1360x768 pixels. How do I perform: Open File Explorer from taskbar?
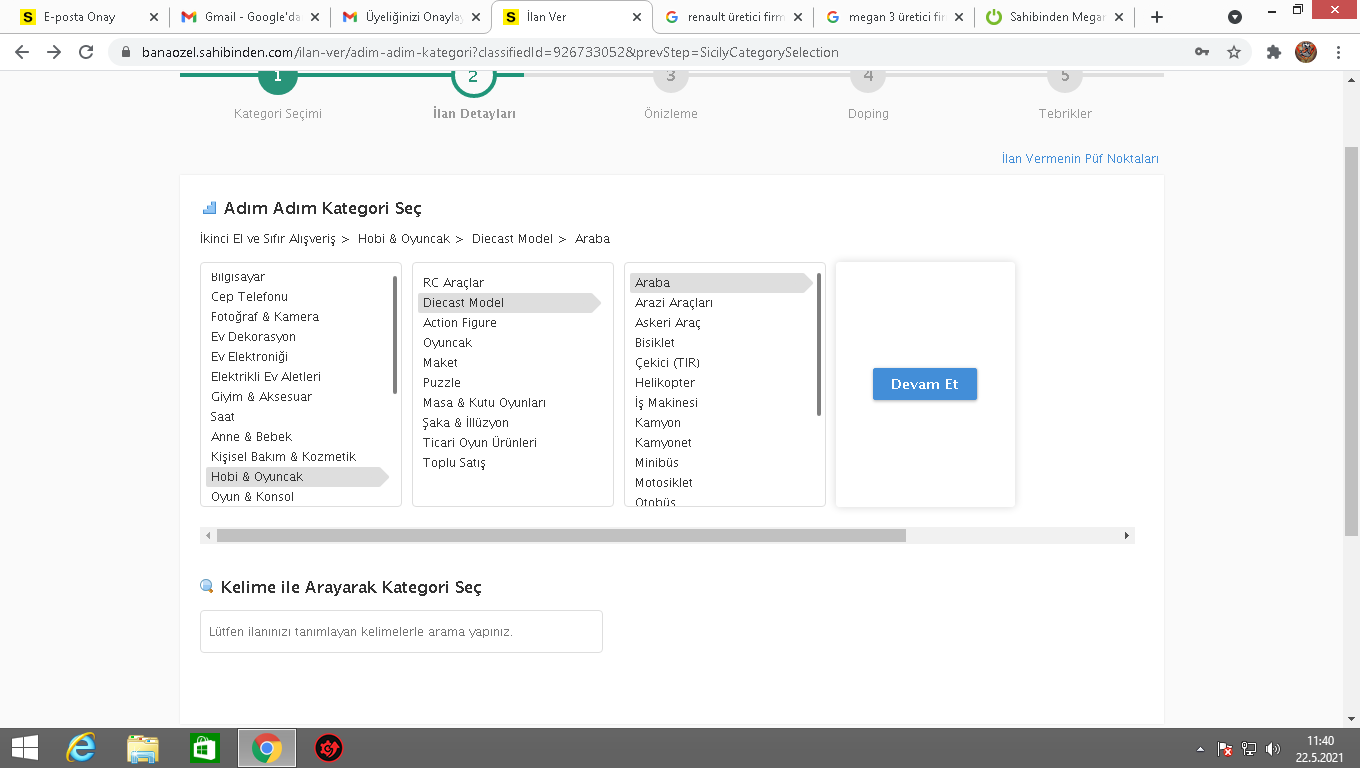point(143,748)
